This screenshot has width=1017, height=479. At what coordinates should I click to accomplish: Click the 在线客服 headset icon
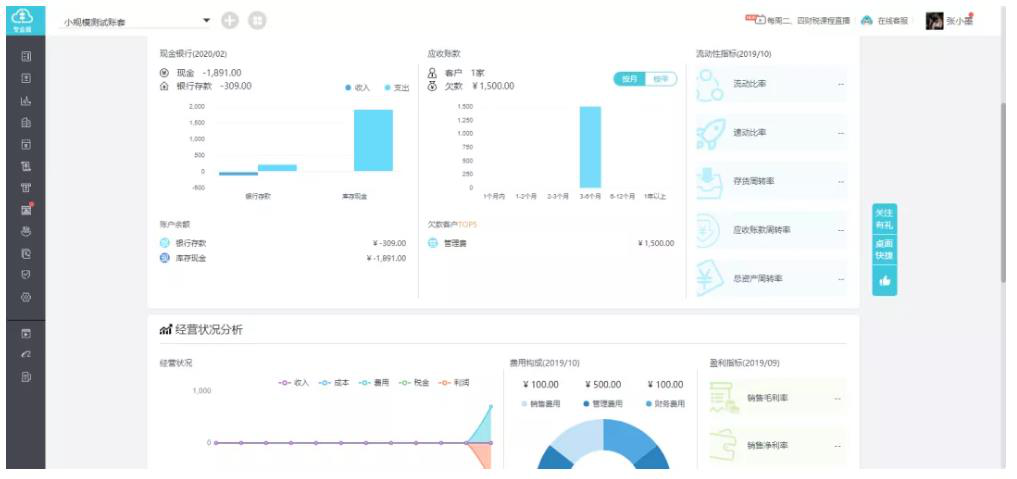coord(867,21)
